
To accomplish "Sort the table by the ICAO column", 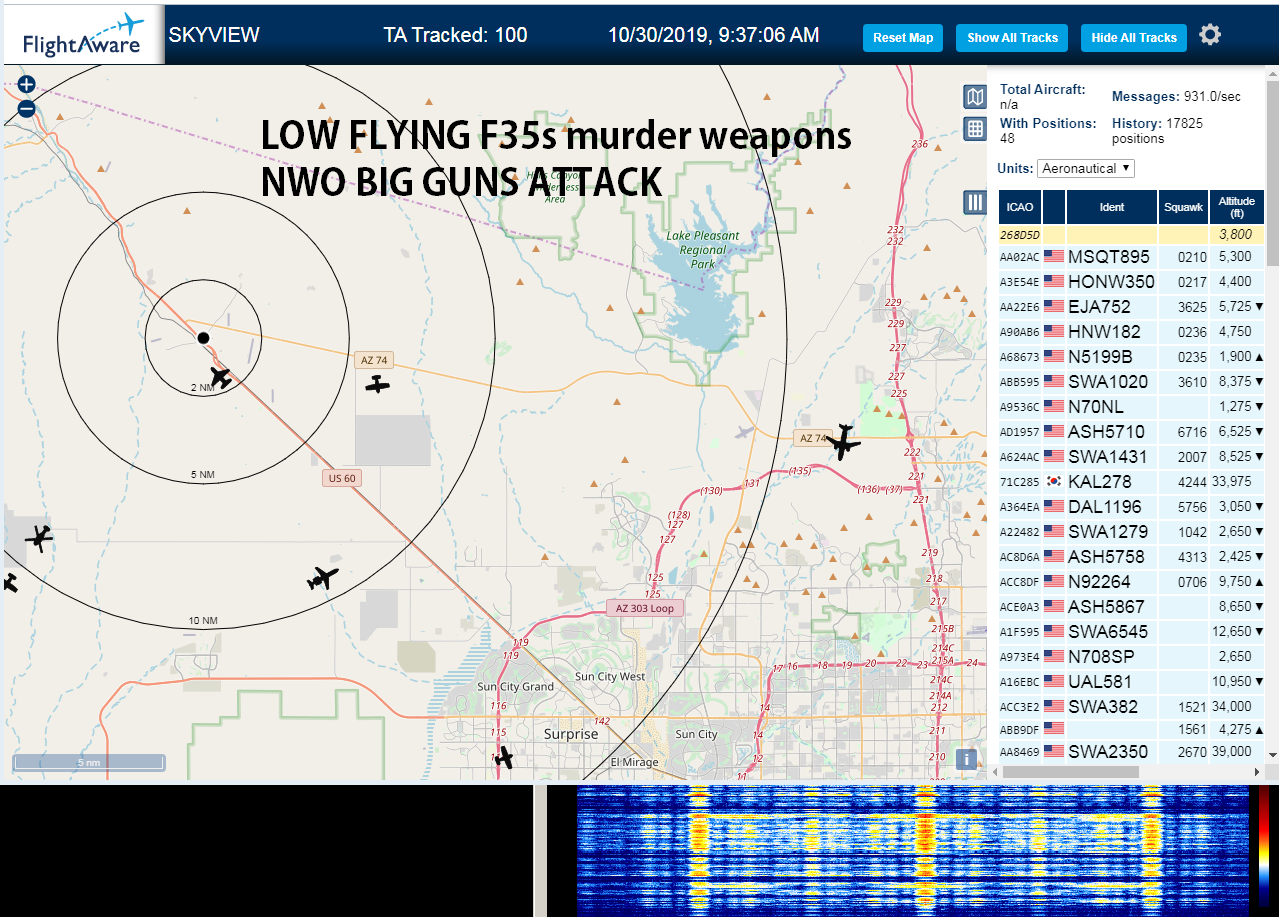I will click(1020, 207).
